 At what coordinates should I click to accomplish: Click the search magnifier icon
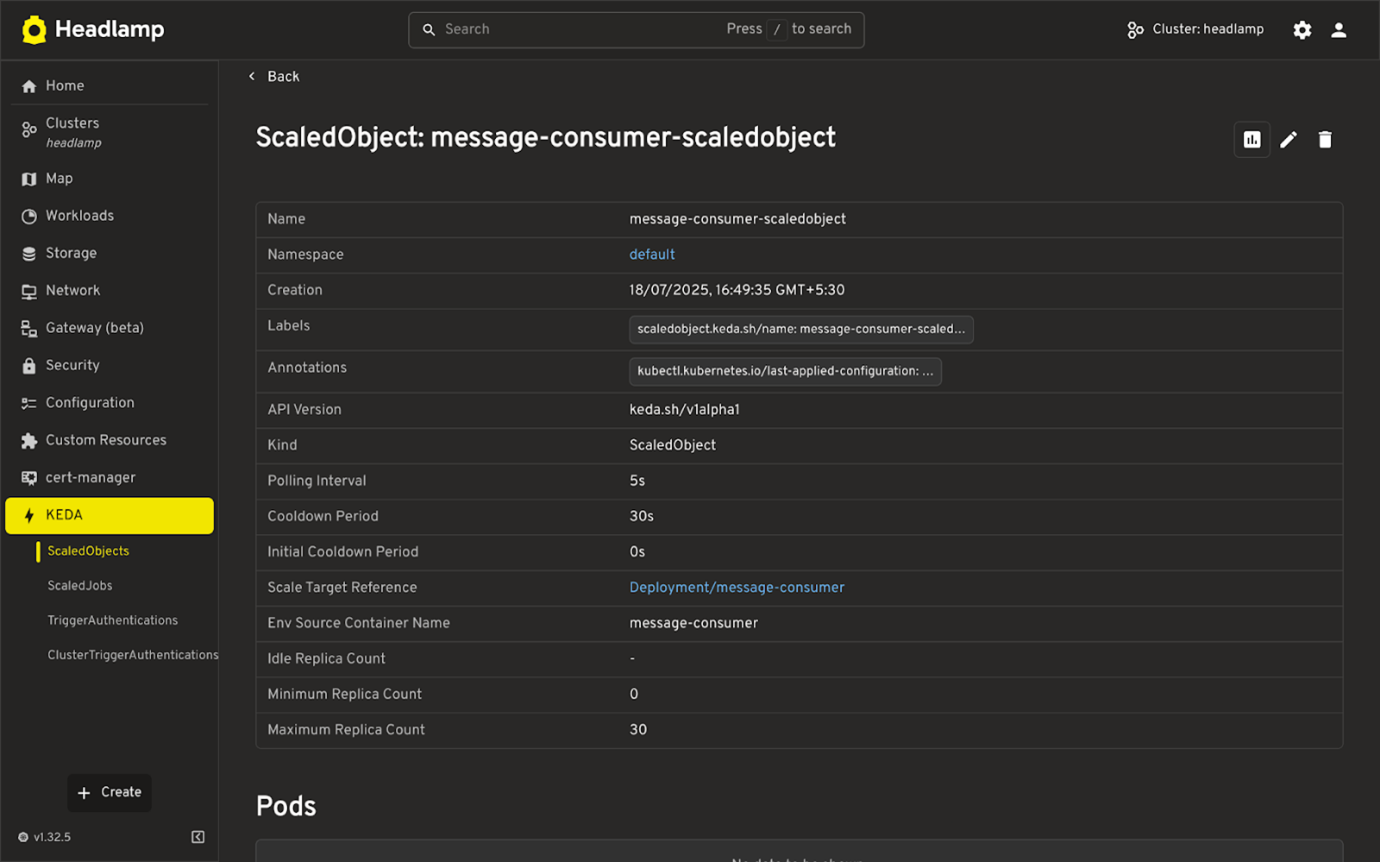coord(429,30)
